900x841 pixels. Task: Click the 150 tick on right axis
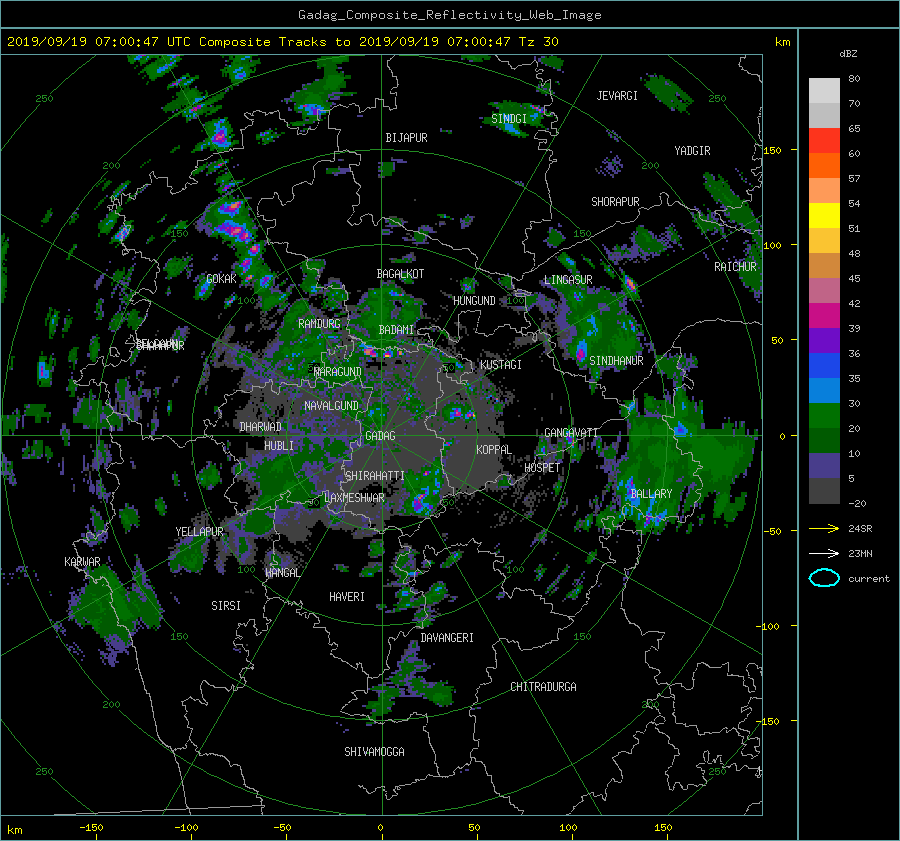(x=773, y=150)
